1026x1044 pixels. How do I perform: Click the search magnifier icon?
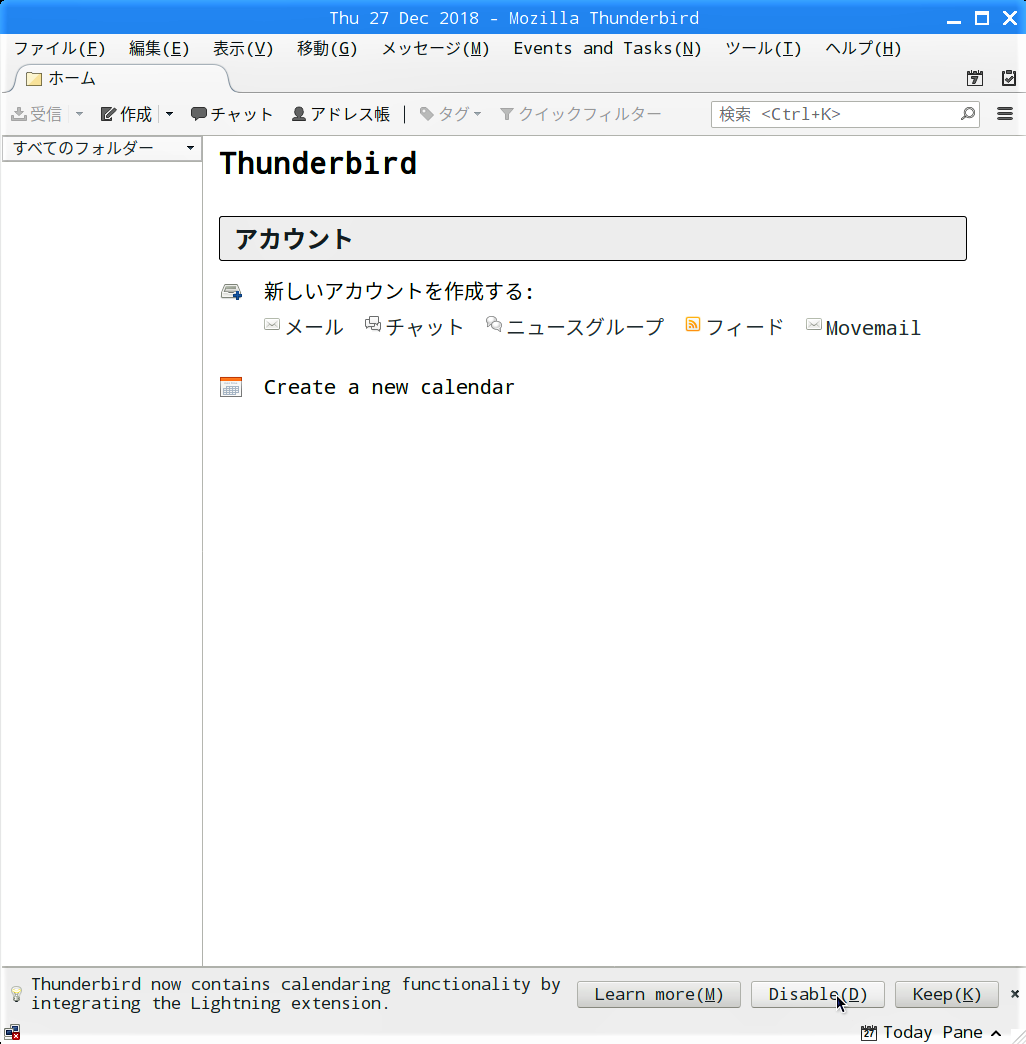tap(968, 114)
